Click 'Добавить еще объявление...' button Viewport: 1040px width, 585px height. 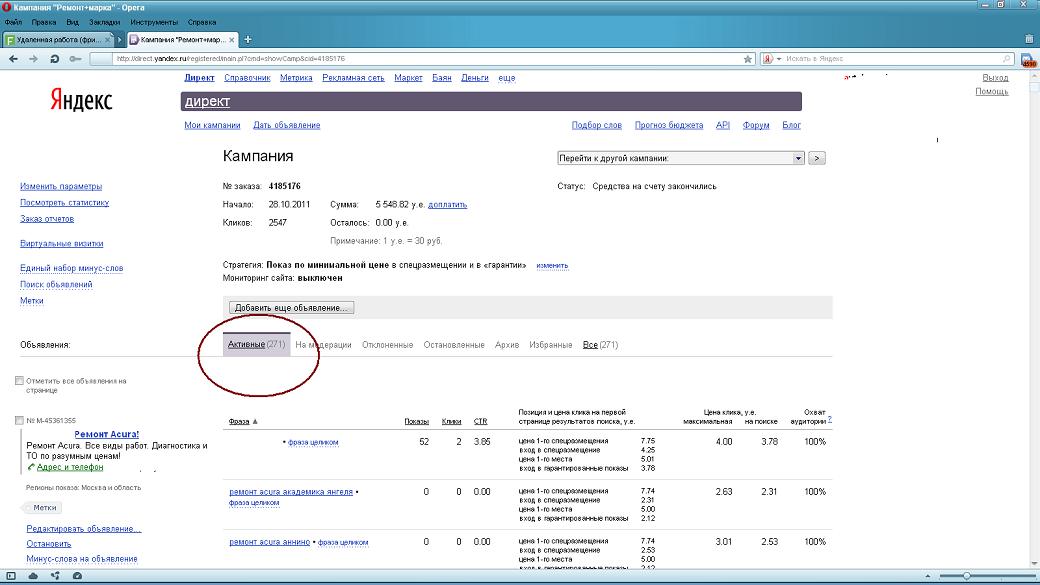(291, 308)
